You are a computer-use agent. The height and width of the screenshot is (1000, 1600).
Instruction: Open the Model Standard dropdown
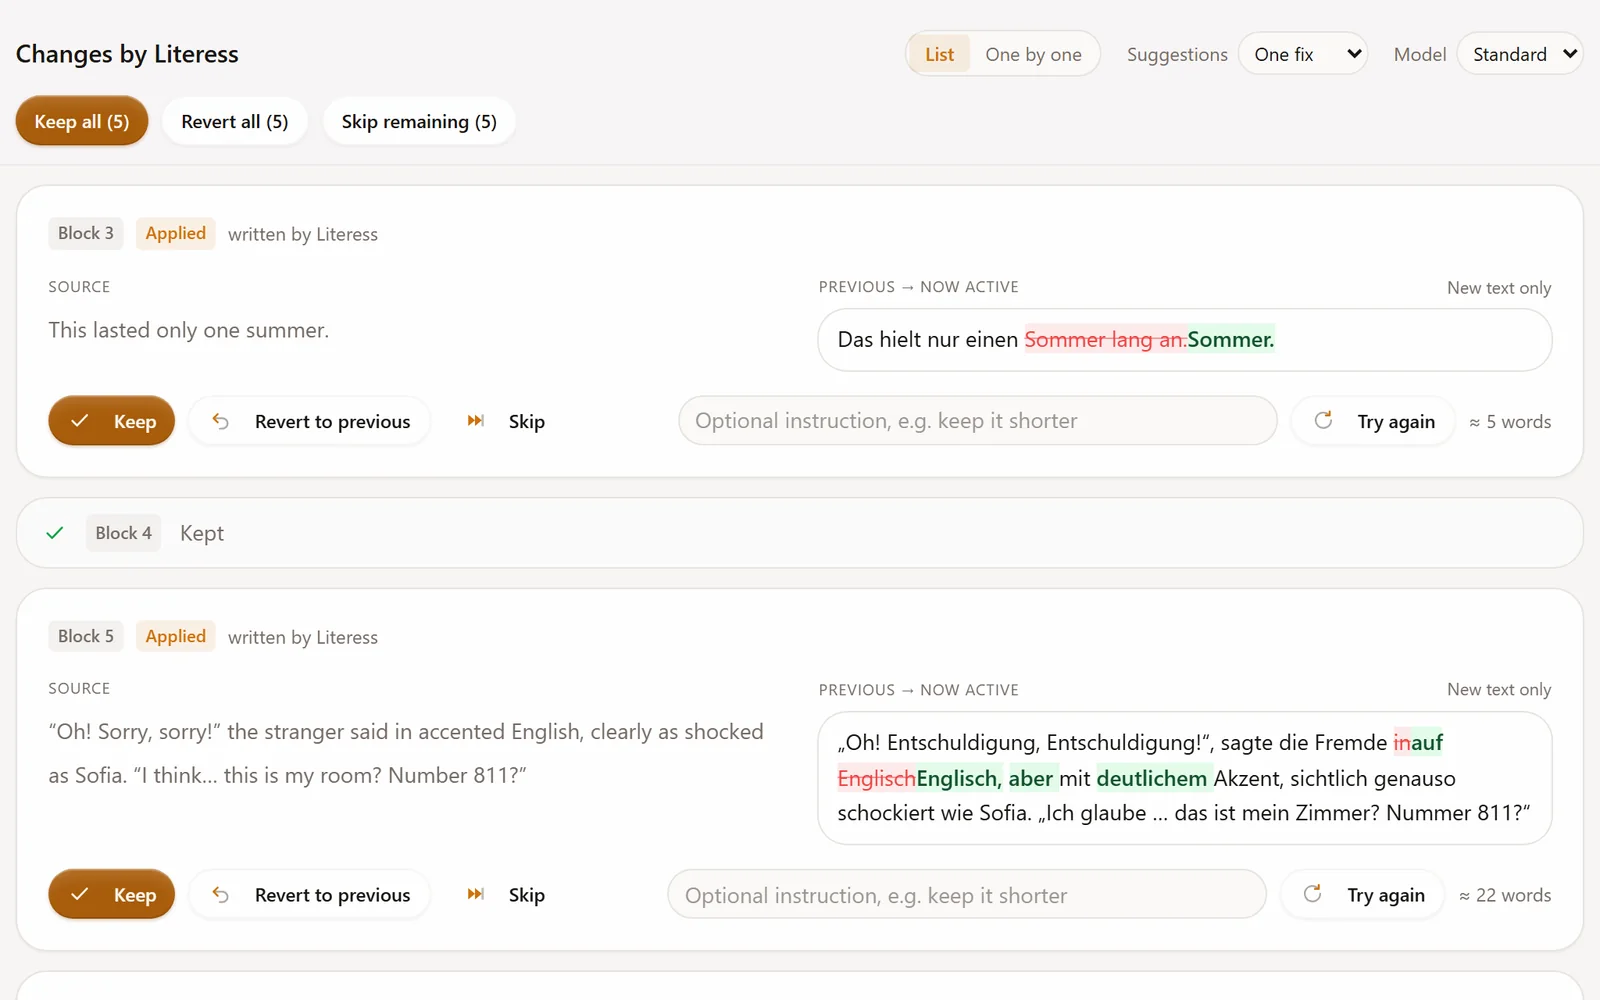pyautogui.click(x=1520, y=54)
